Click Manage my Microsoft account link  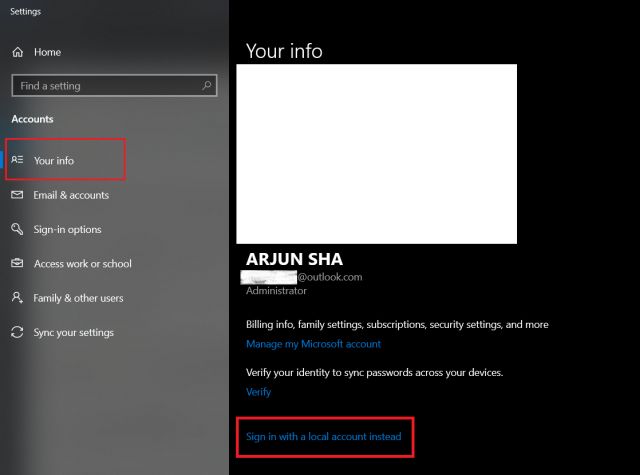(x=313, y=344)
